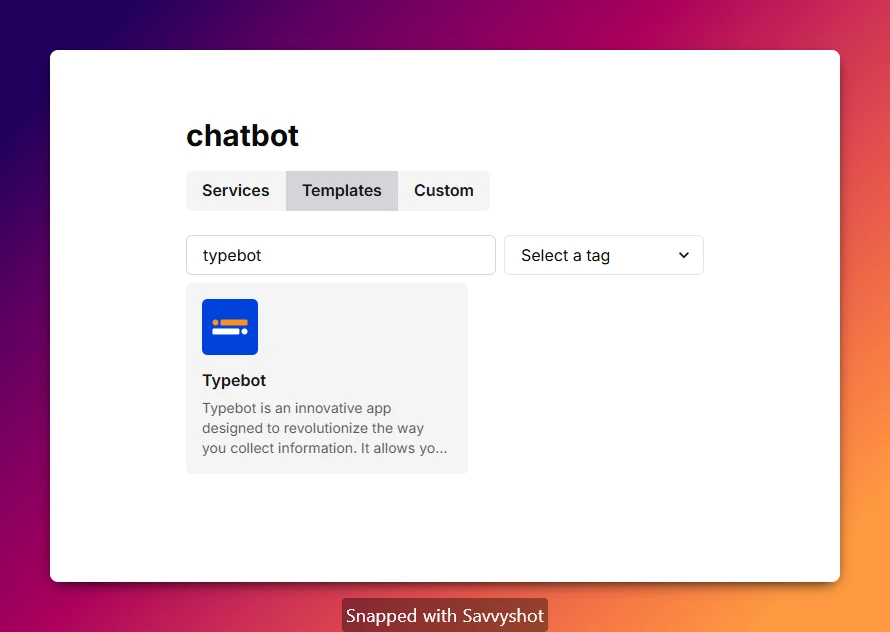The width and height of the screenshot is (890, 632).
Task: Switch to the Services tab
Action: [x=236, y=191]
